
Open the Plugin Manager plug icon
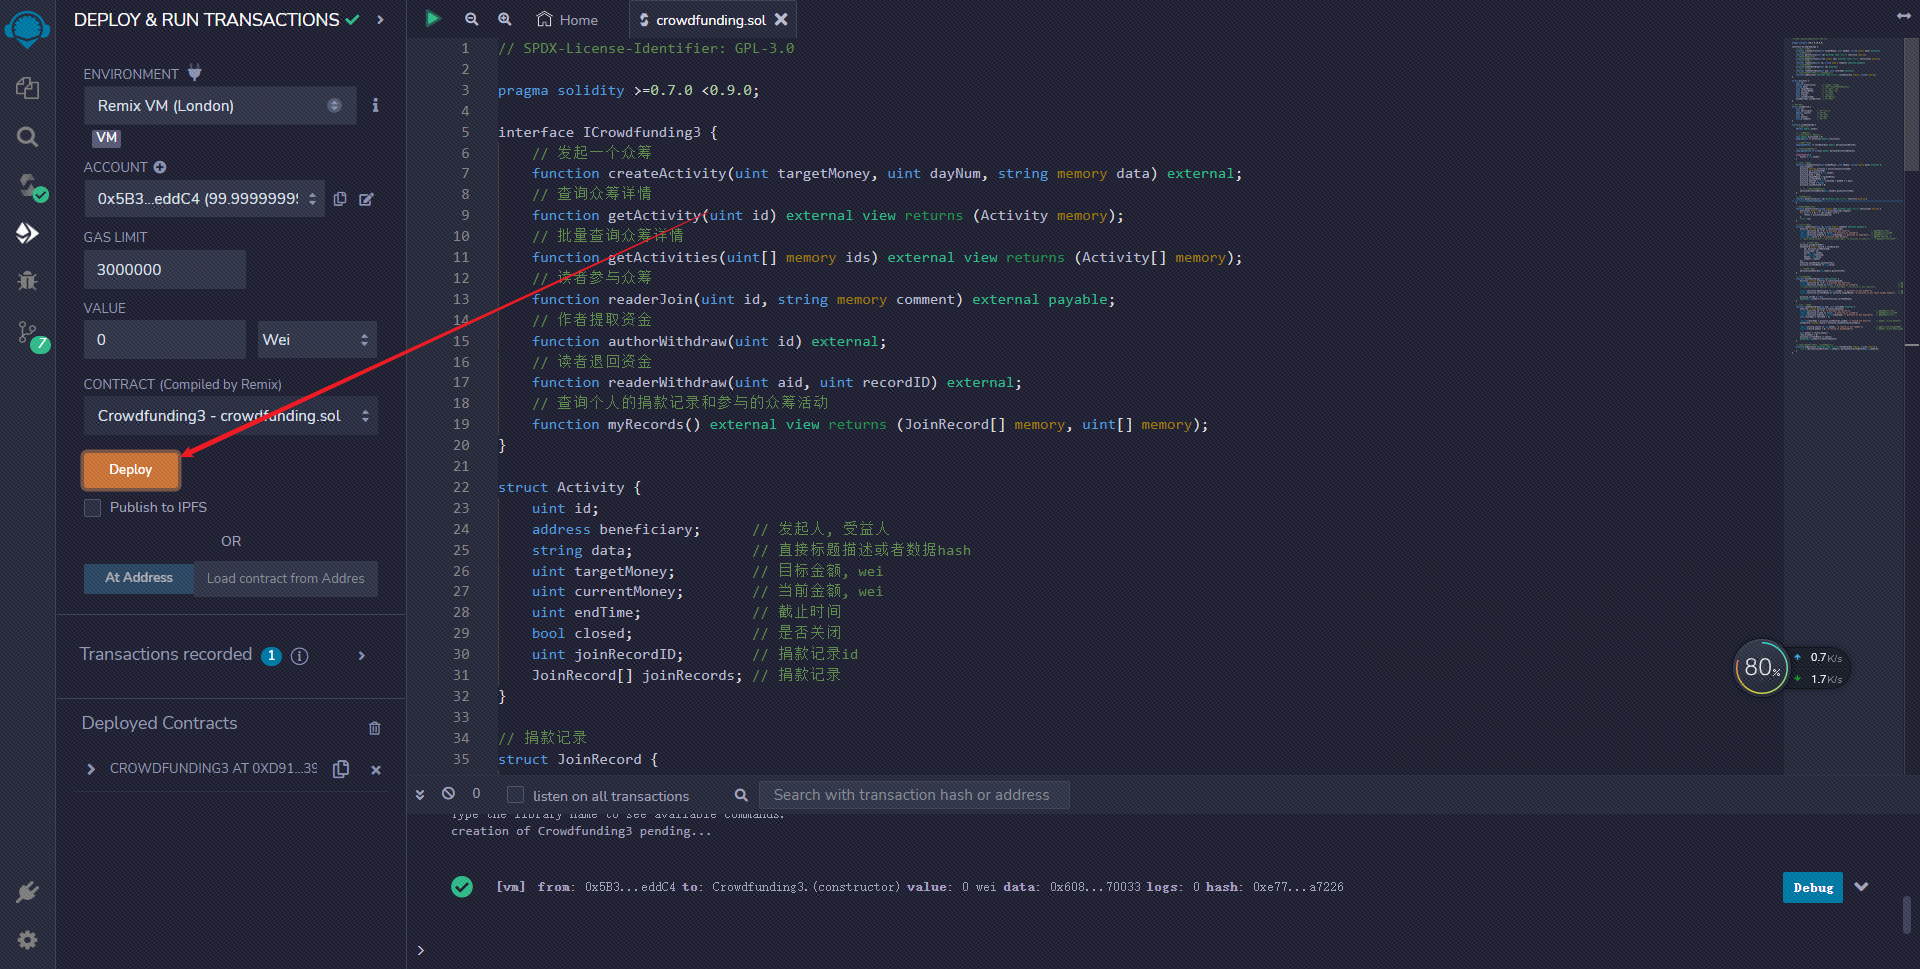pos(27,891)
